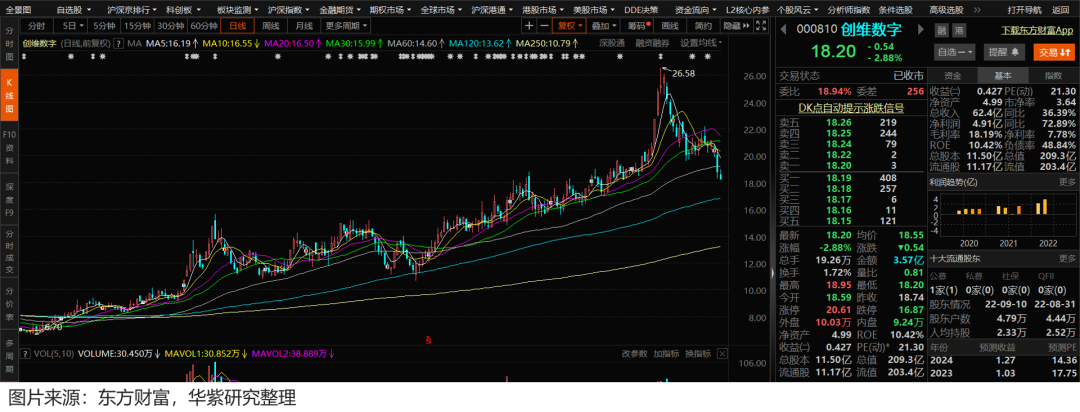This screenshot has height=412, width=1080.
Task: Close the VOL indicator panel
Action: tap(722, 353)
